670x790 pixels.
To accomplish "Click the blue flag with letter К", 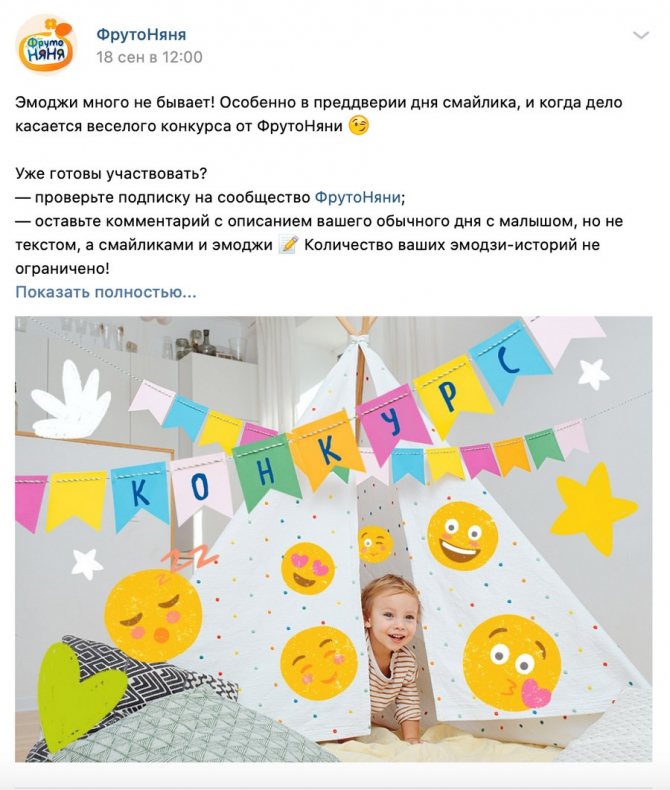I will coord(141,495).
